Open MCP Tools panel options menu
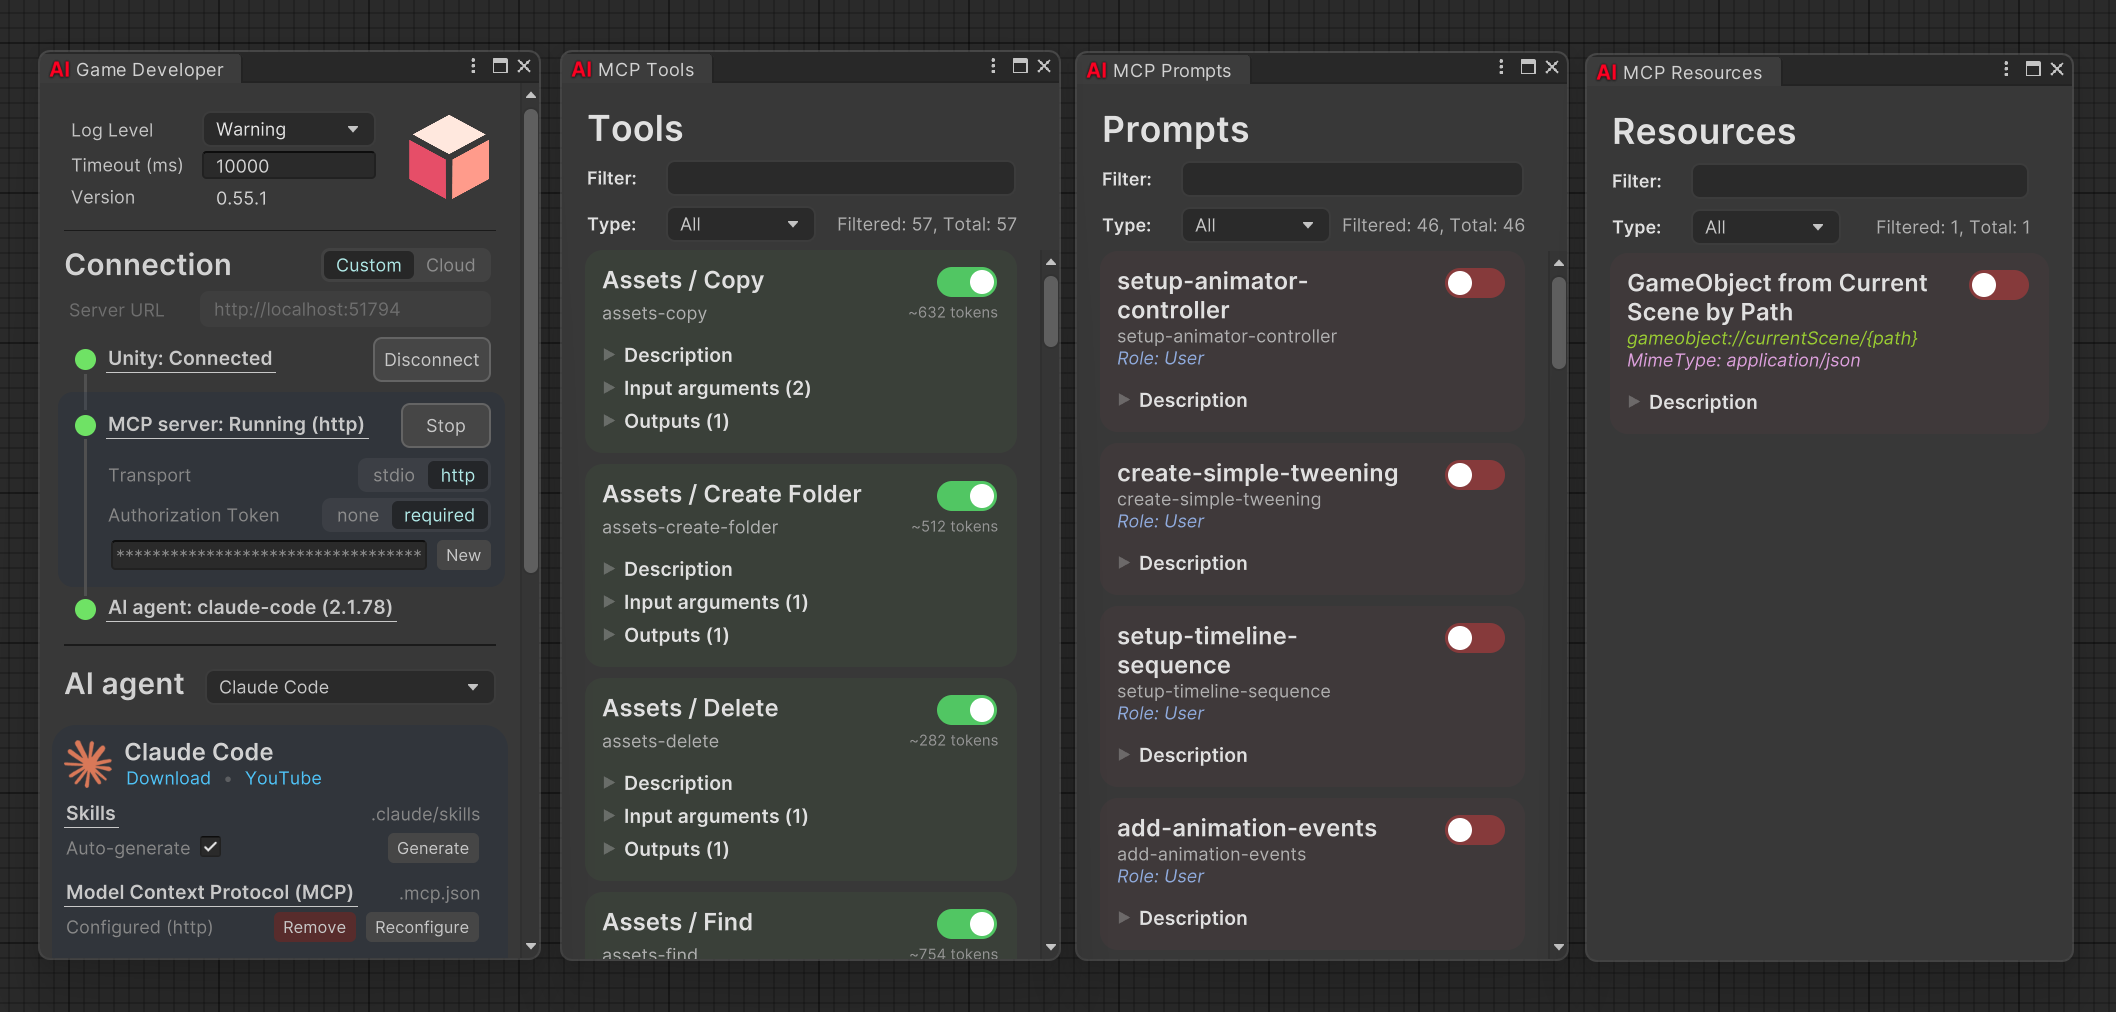Screen dimensions: 2116x1012 (993, 66)
